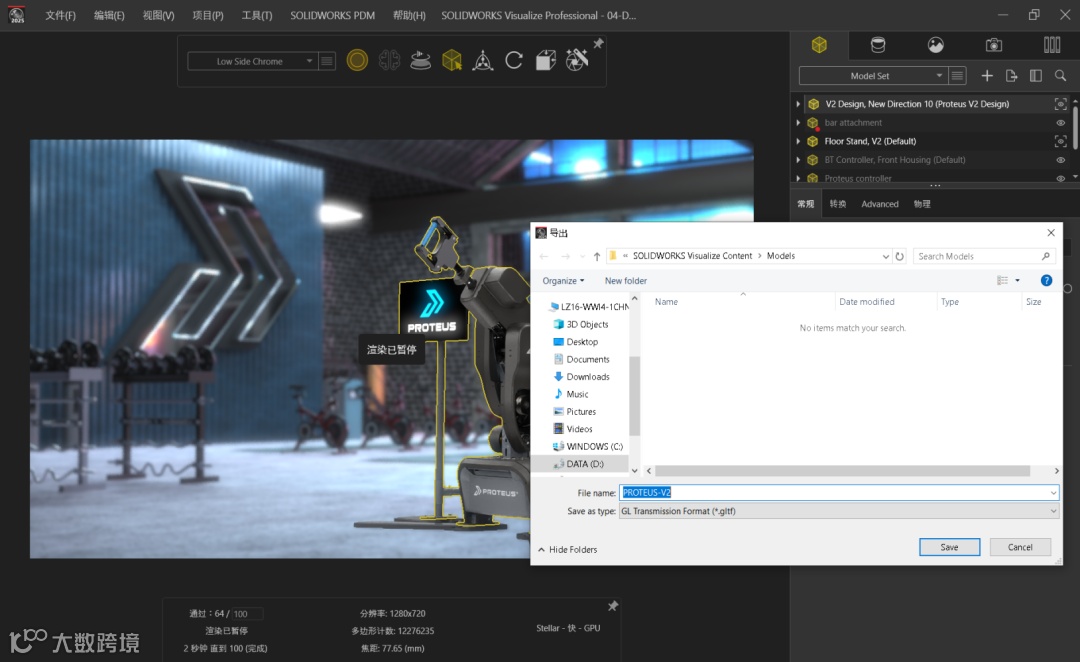Click the refresh render circular arrow icon
1080x662 pixels.
tap(514, 61)
